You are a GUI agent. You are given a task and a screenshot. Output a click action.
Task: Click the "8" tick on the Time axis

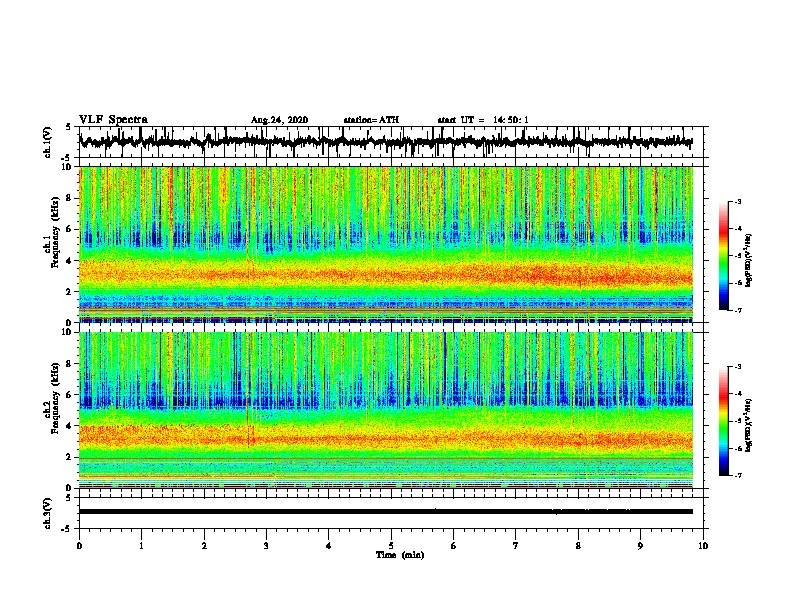click(x=578, y=546)
